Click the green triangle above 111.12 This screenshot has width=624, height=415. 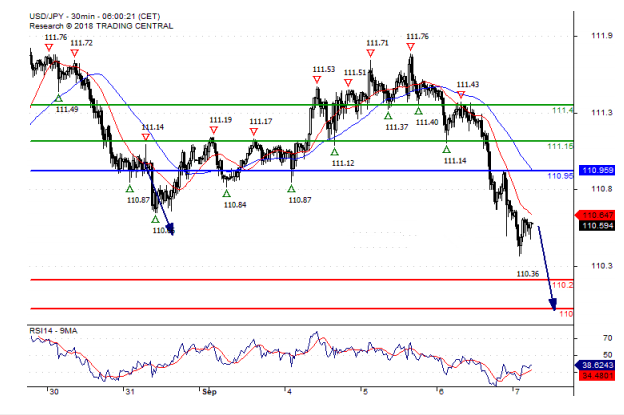pyautogui.click(x=335, y=151)
